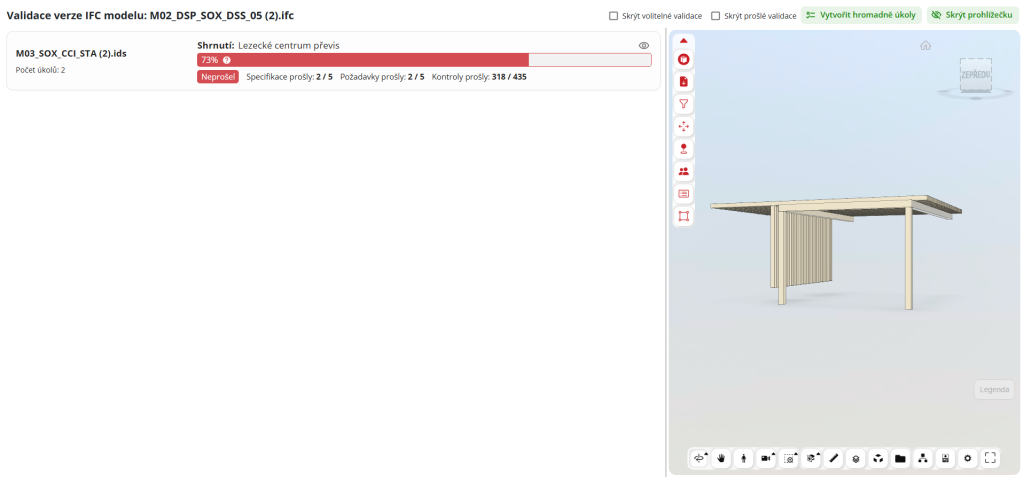Image resolution: width=1024 pixels, height=483 pixels.
Task: Click the view cube labeled ZEPŘEDU
Action: (975, 76)
